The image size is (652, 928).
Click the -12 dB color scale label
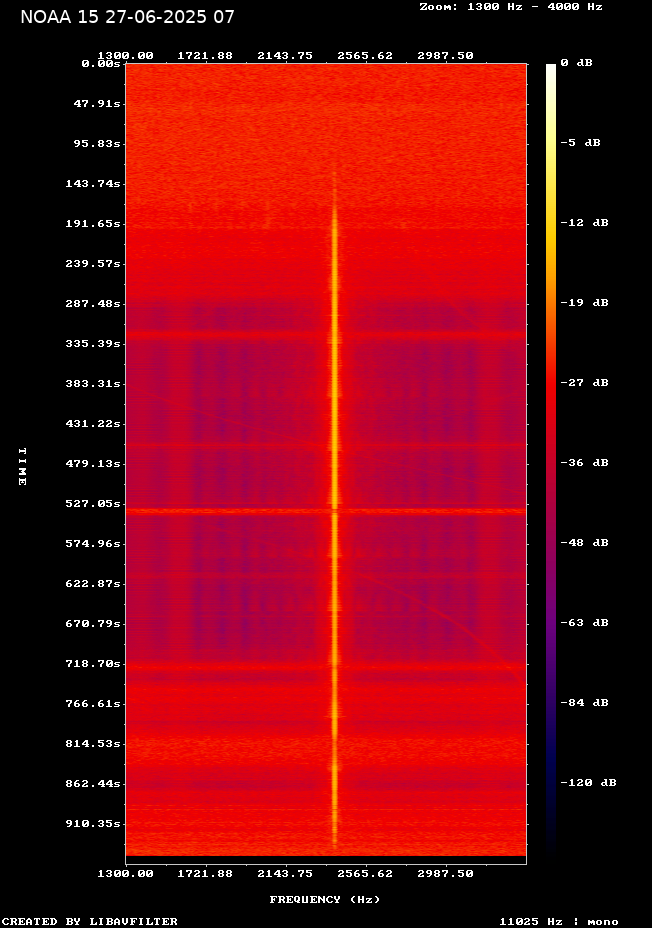[585, 223]
